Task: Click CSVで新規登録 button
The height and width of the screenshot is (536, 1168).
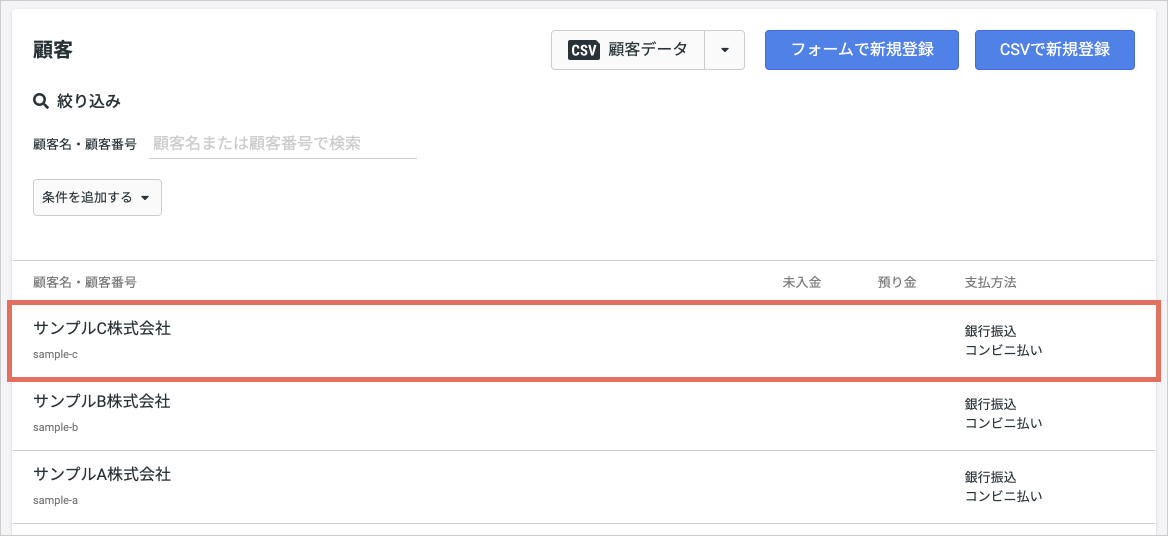Action: pyautogui.click(x=1055, y=50)
